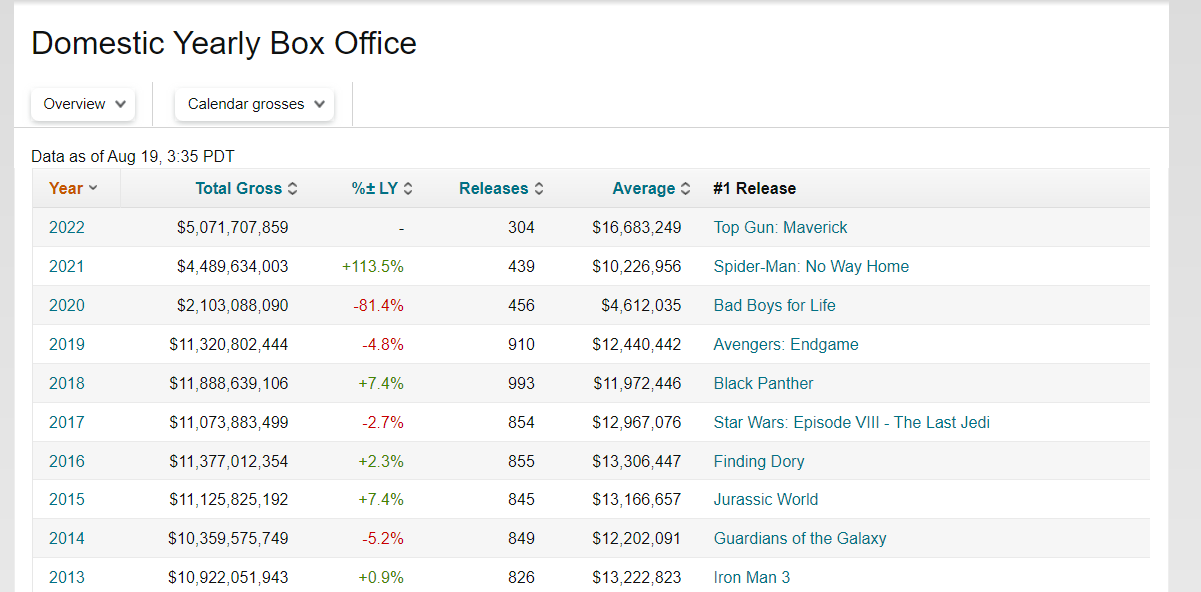
Task: Click the $11,888,639,106 total gross cell
Action: click(229, 383)
